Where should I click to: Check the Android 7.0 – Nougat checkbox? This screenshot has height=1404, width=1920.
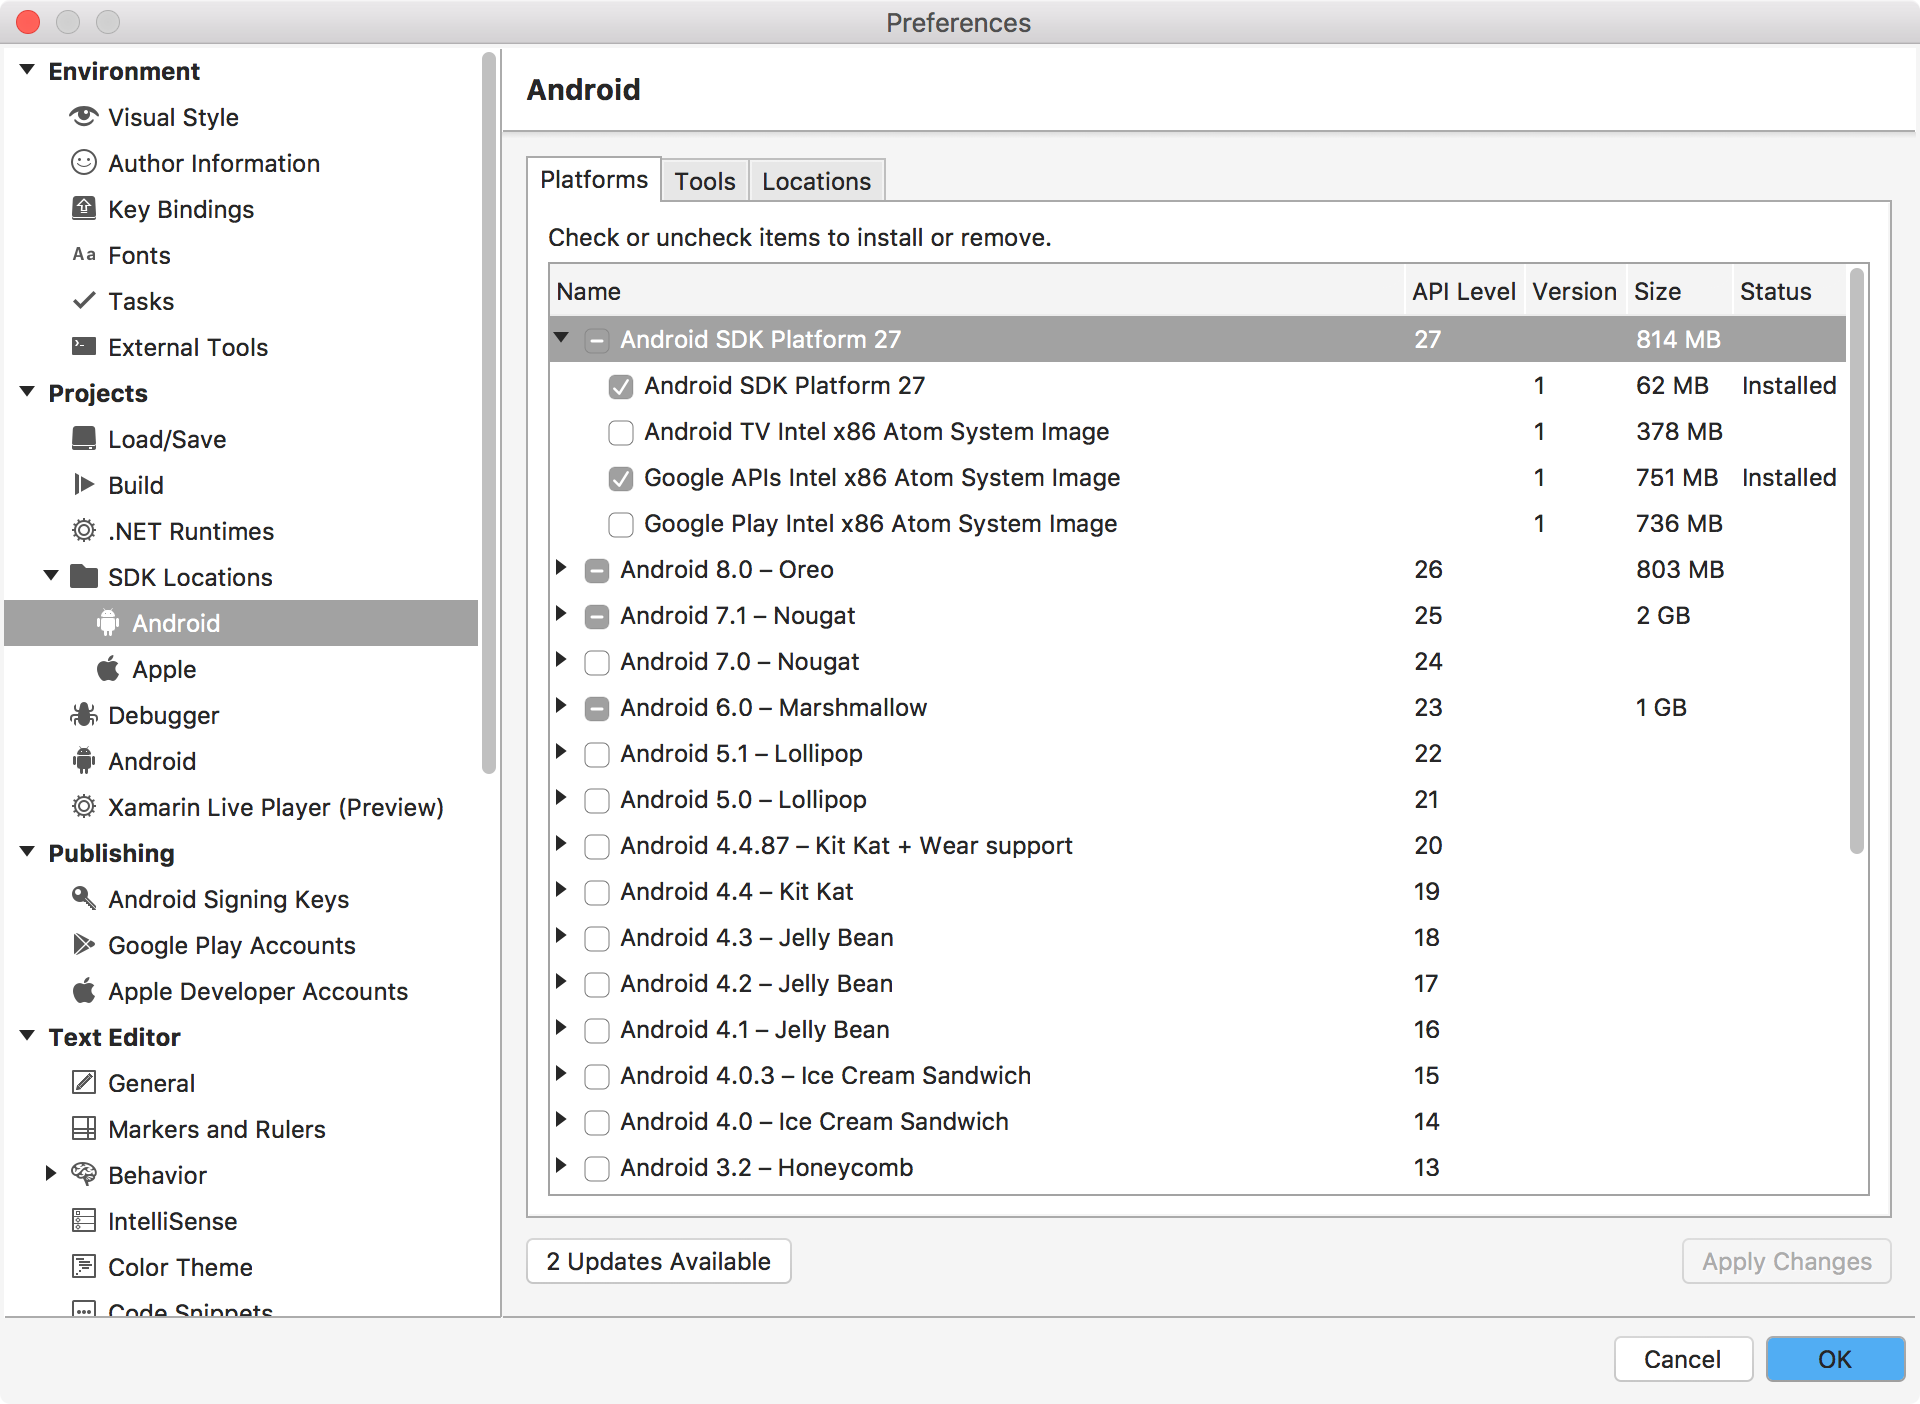point(597,662)
